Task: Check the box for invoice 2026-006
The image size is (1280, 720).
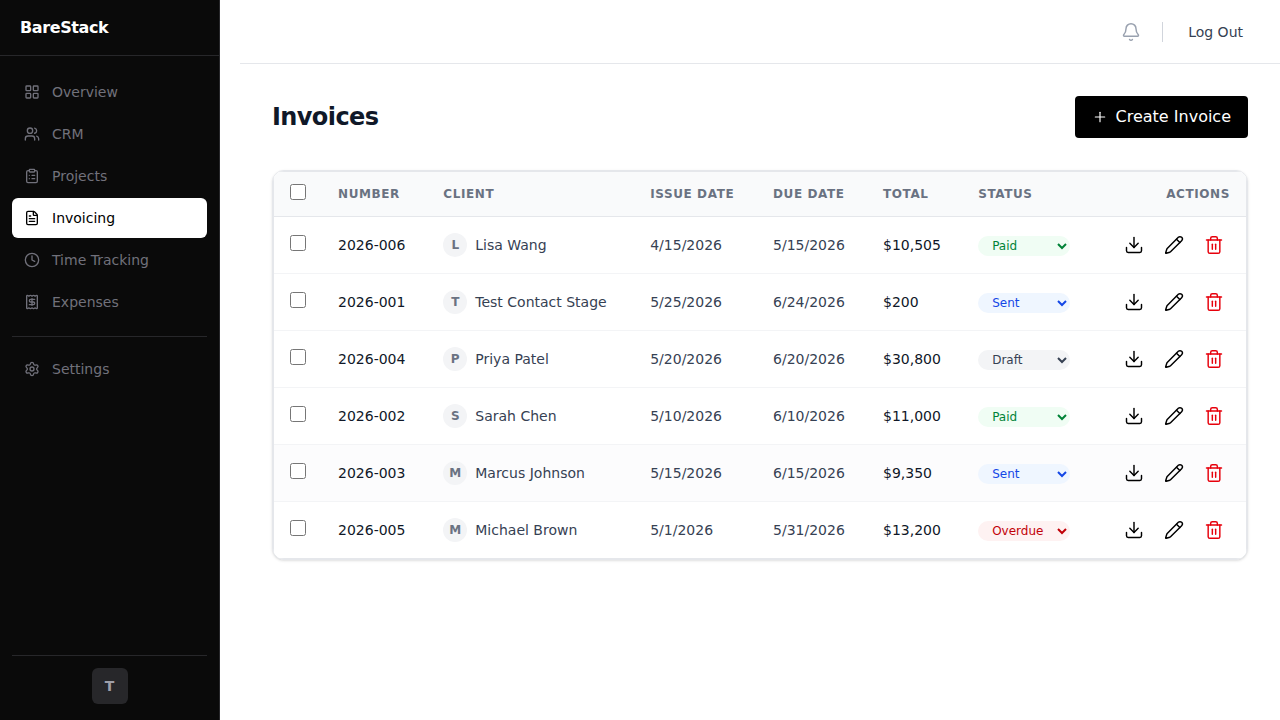Action: click(298, 243)
